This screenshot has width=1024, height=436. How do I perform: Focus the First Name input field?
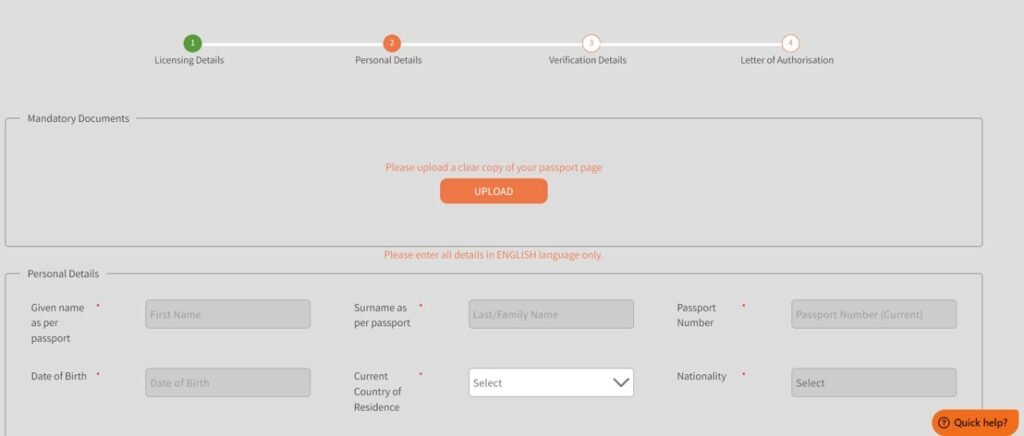(228, 314)
